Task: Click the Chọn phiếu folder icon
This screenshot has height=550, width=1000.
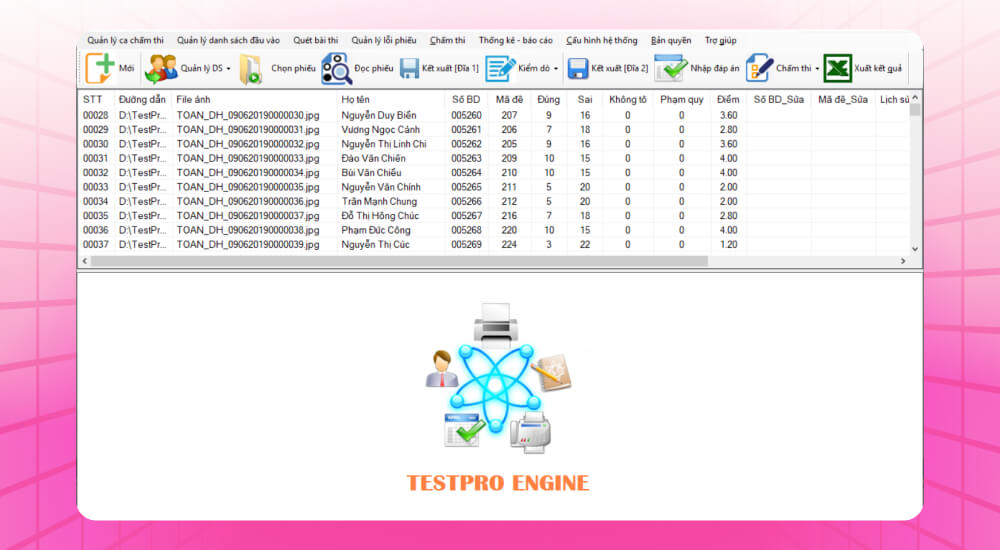Action: [250, 68]
